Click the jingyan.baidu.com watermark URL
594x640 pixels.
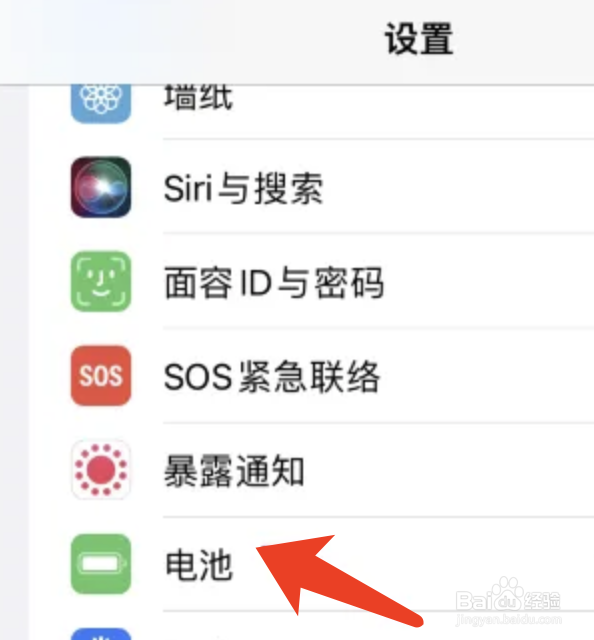pyautogui.click(x=508, y=620)
